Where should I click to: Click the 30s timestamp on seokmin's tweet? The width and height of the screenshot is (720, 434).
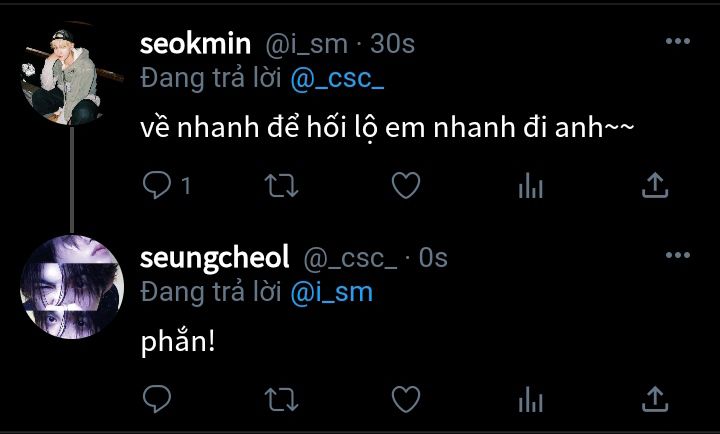coord(392,44)
